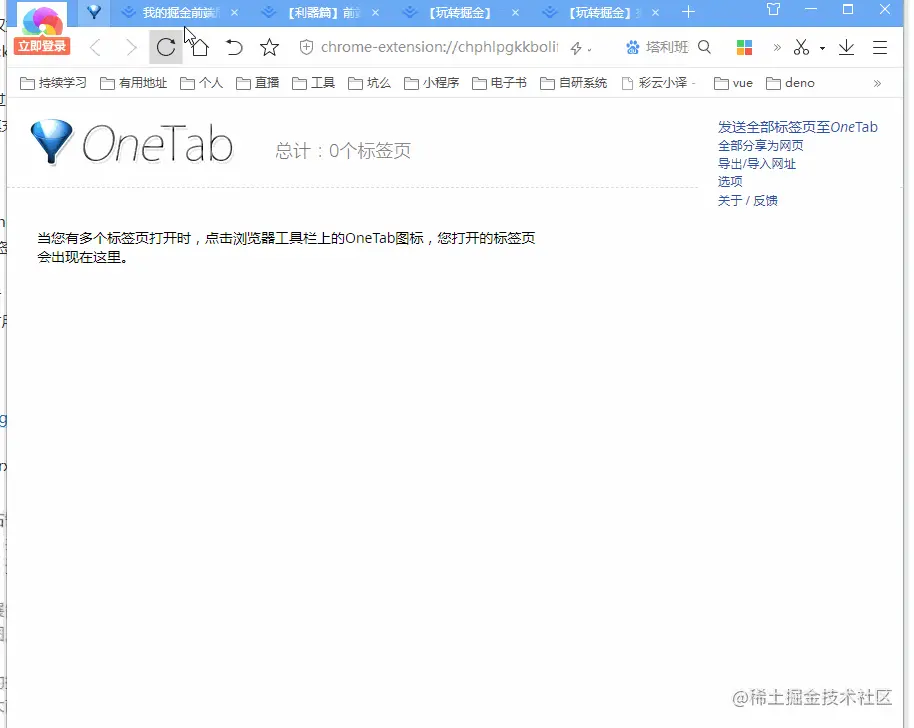
Task: Open new tab with plus button
Action: [x=688, y=12]
